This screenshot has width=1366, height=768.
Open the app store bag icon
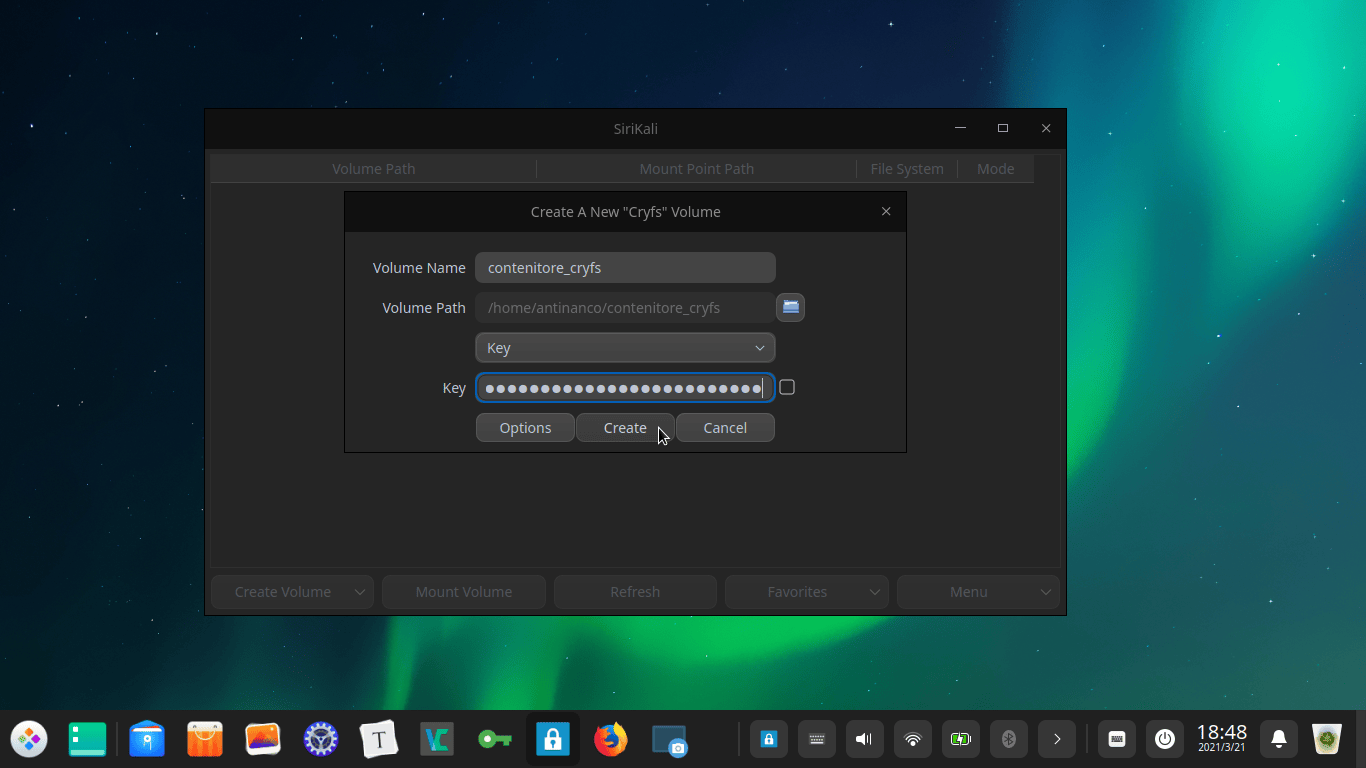[x=205, y=740]
